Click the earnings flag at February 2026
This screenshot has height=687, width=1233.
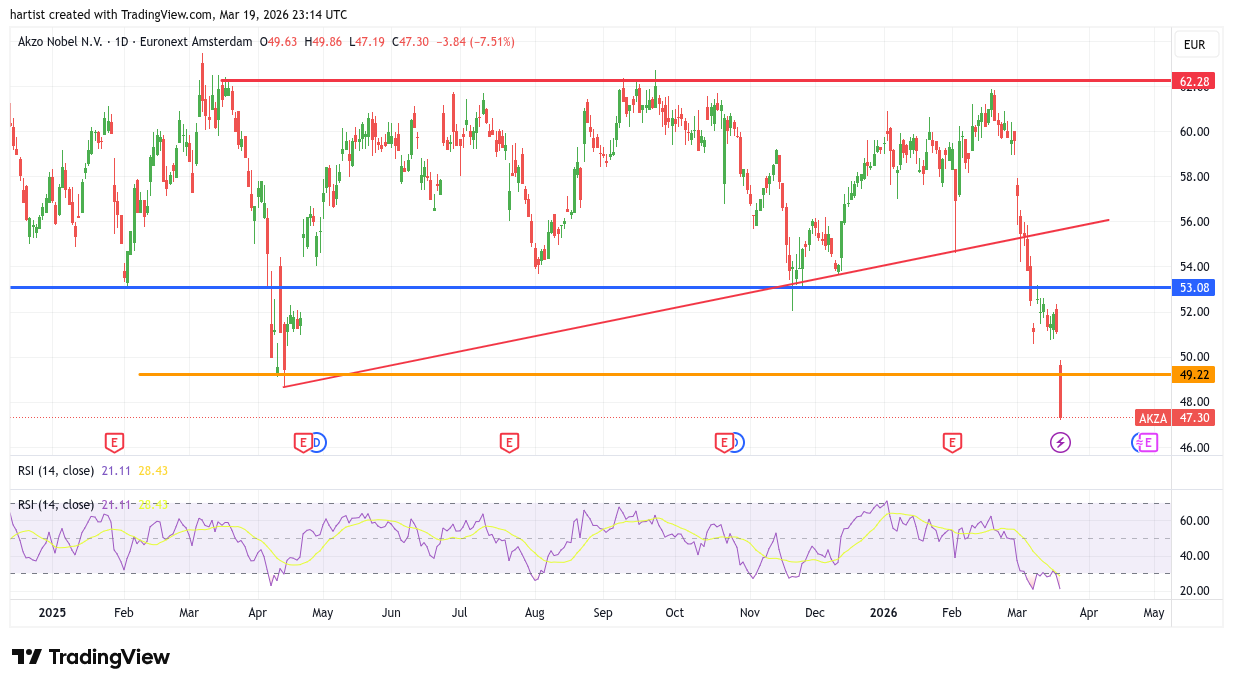[952, 442]
